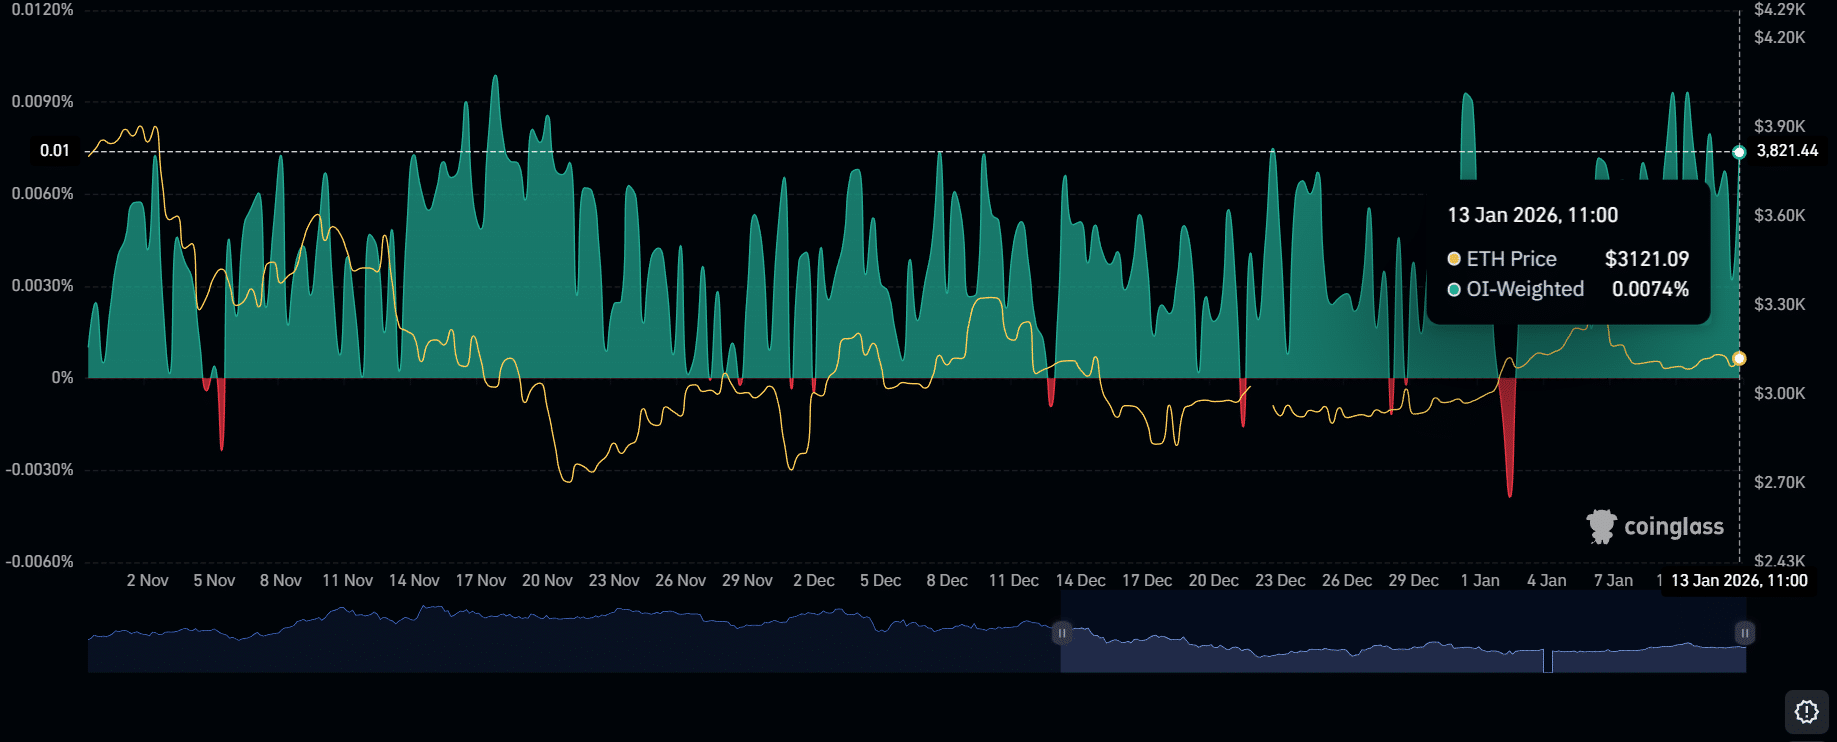Click the coinglass logo watermark
This screenshot has width=1837, height=742.
1655,526
